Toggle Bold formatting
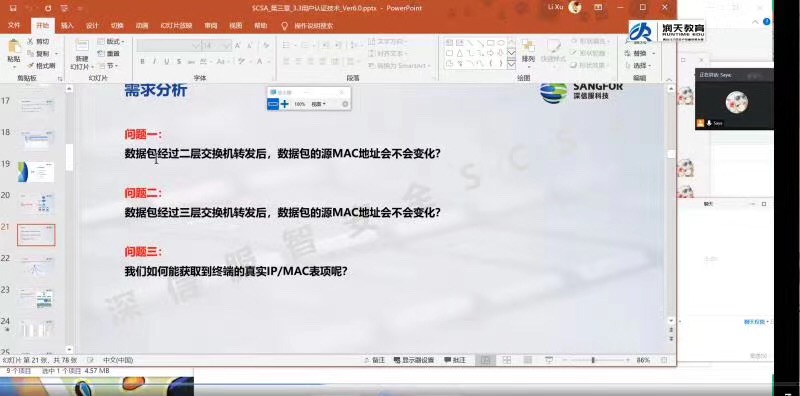The height and width of the screenshot is (396, 800). [142, 62]
